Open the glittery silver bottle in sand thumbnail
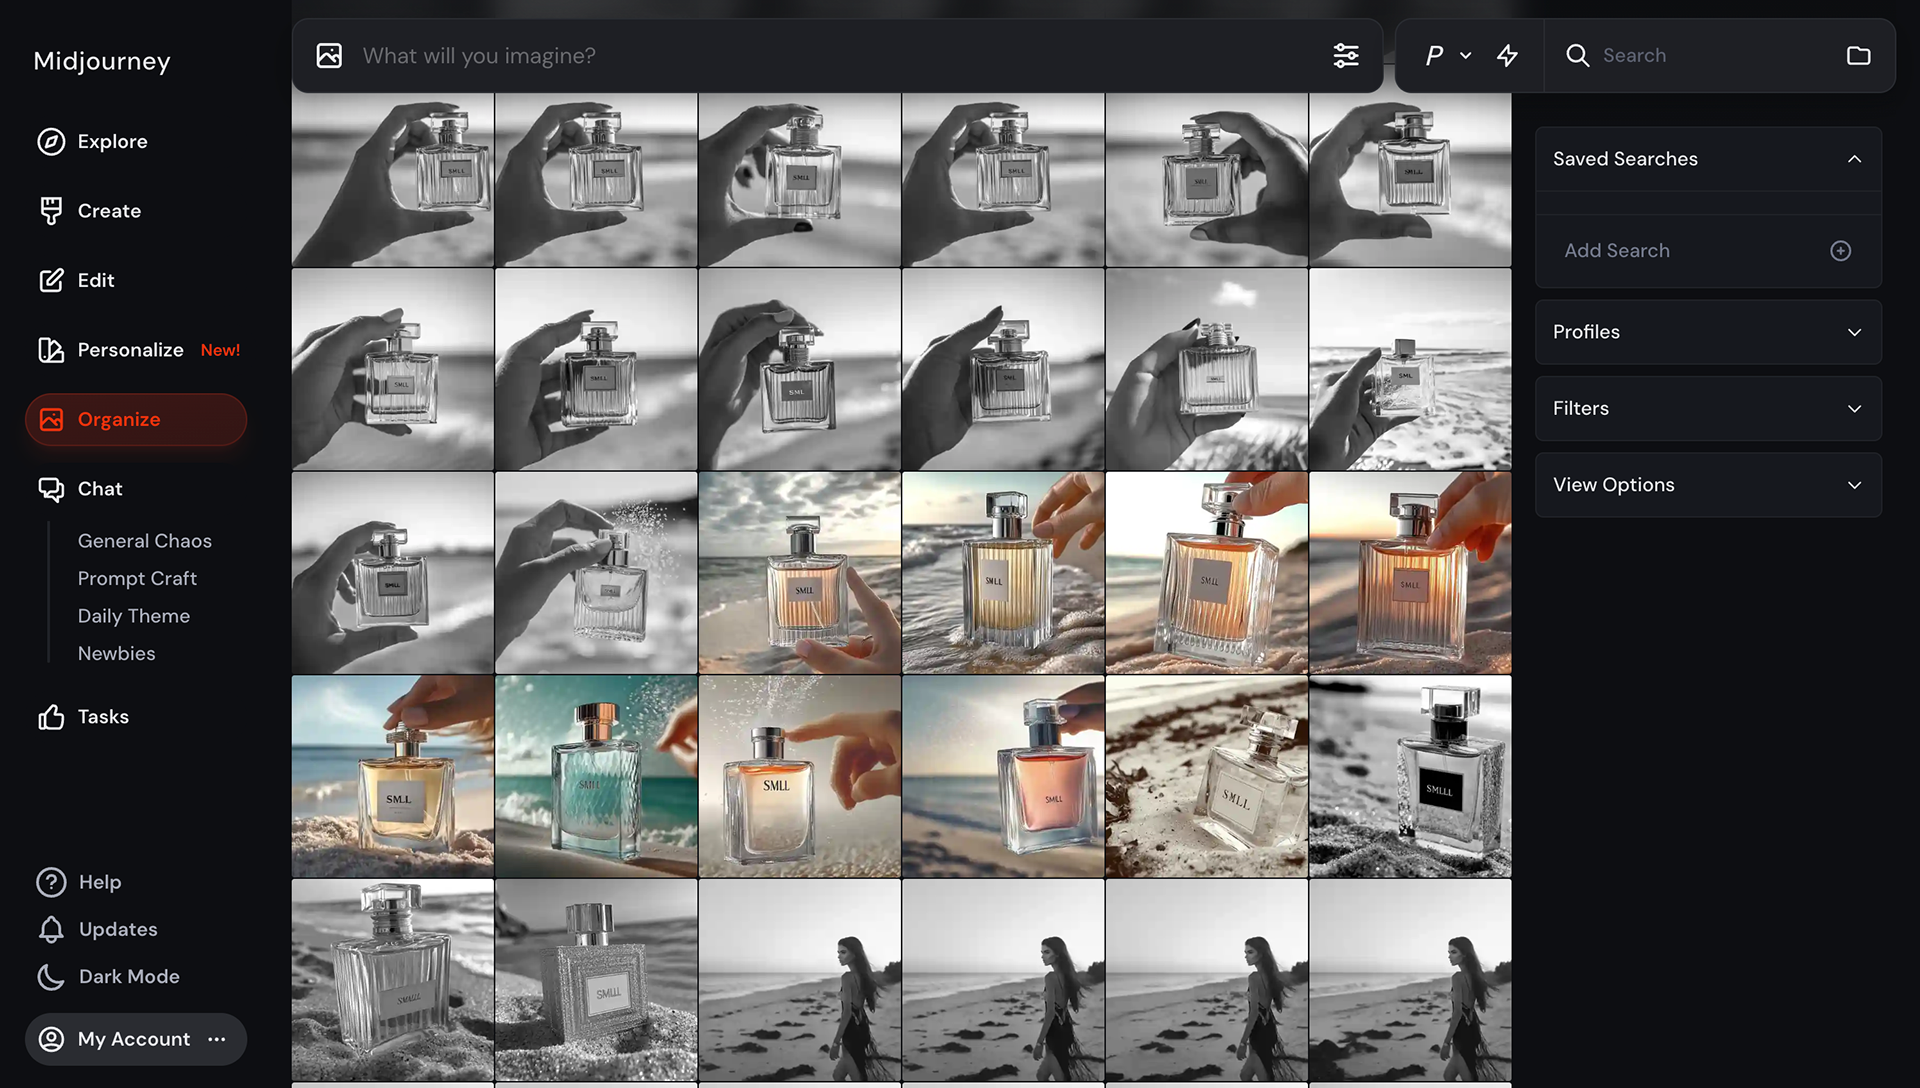This screenshot has height=1088, width=1920. tap(596, 980)
